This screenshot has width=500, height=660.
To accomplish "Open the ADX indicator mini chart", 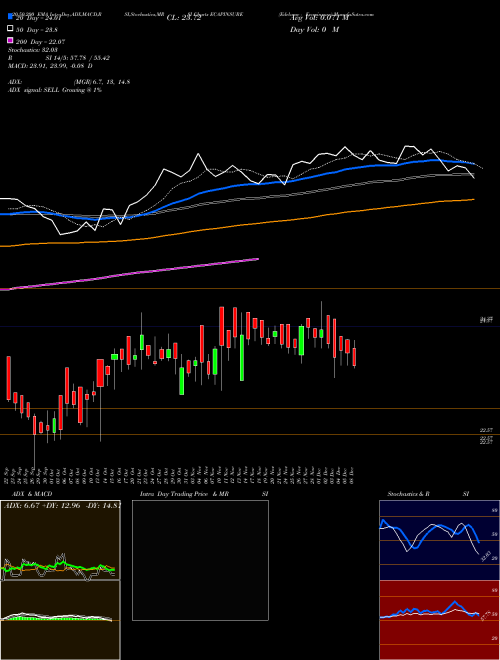I will click(x=60, y=540).
